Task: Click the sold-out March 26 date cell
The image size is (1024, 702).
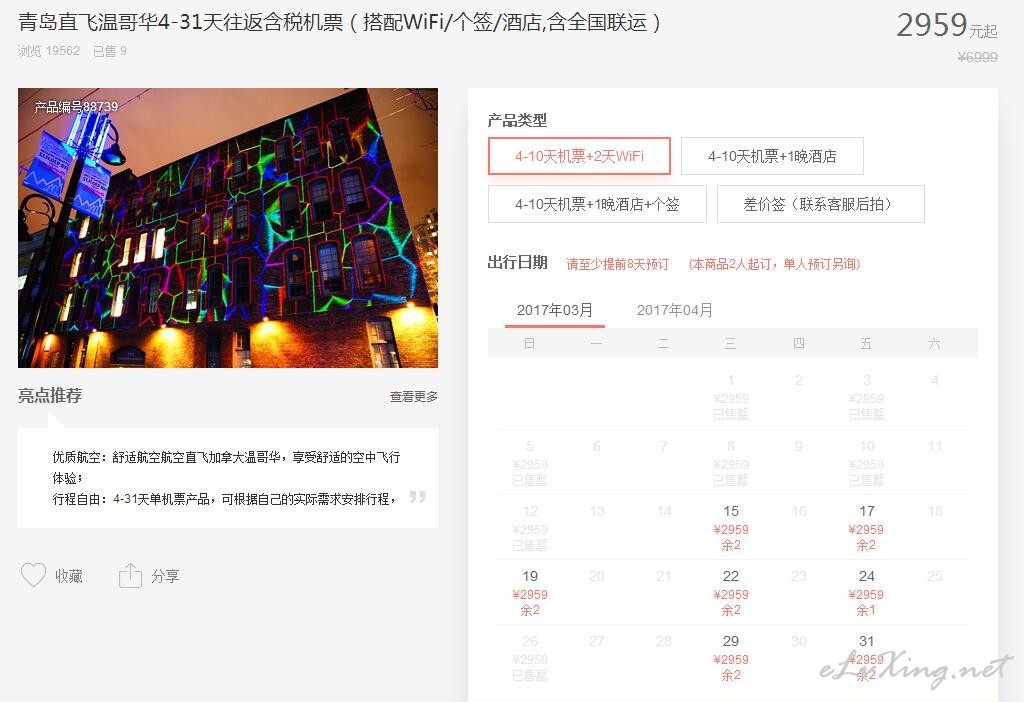Action: [530, 658]
